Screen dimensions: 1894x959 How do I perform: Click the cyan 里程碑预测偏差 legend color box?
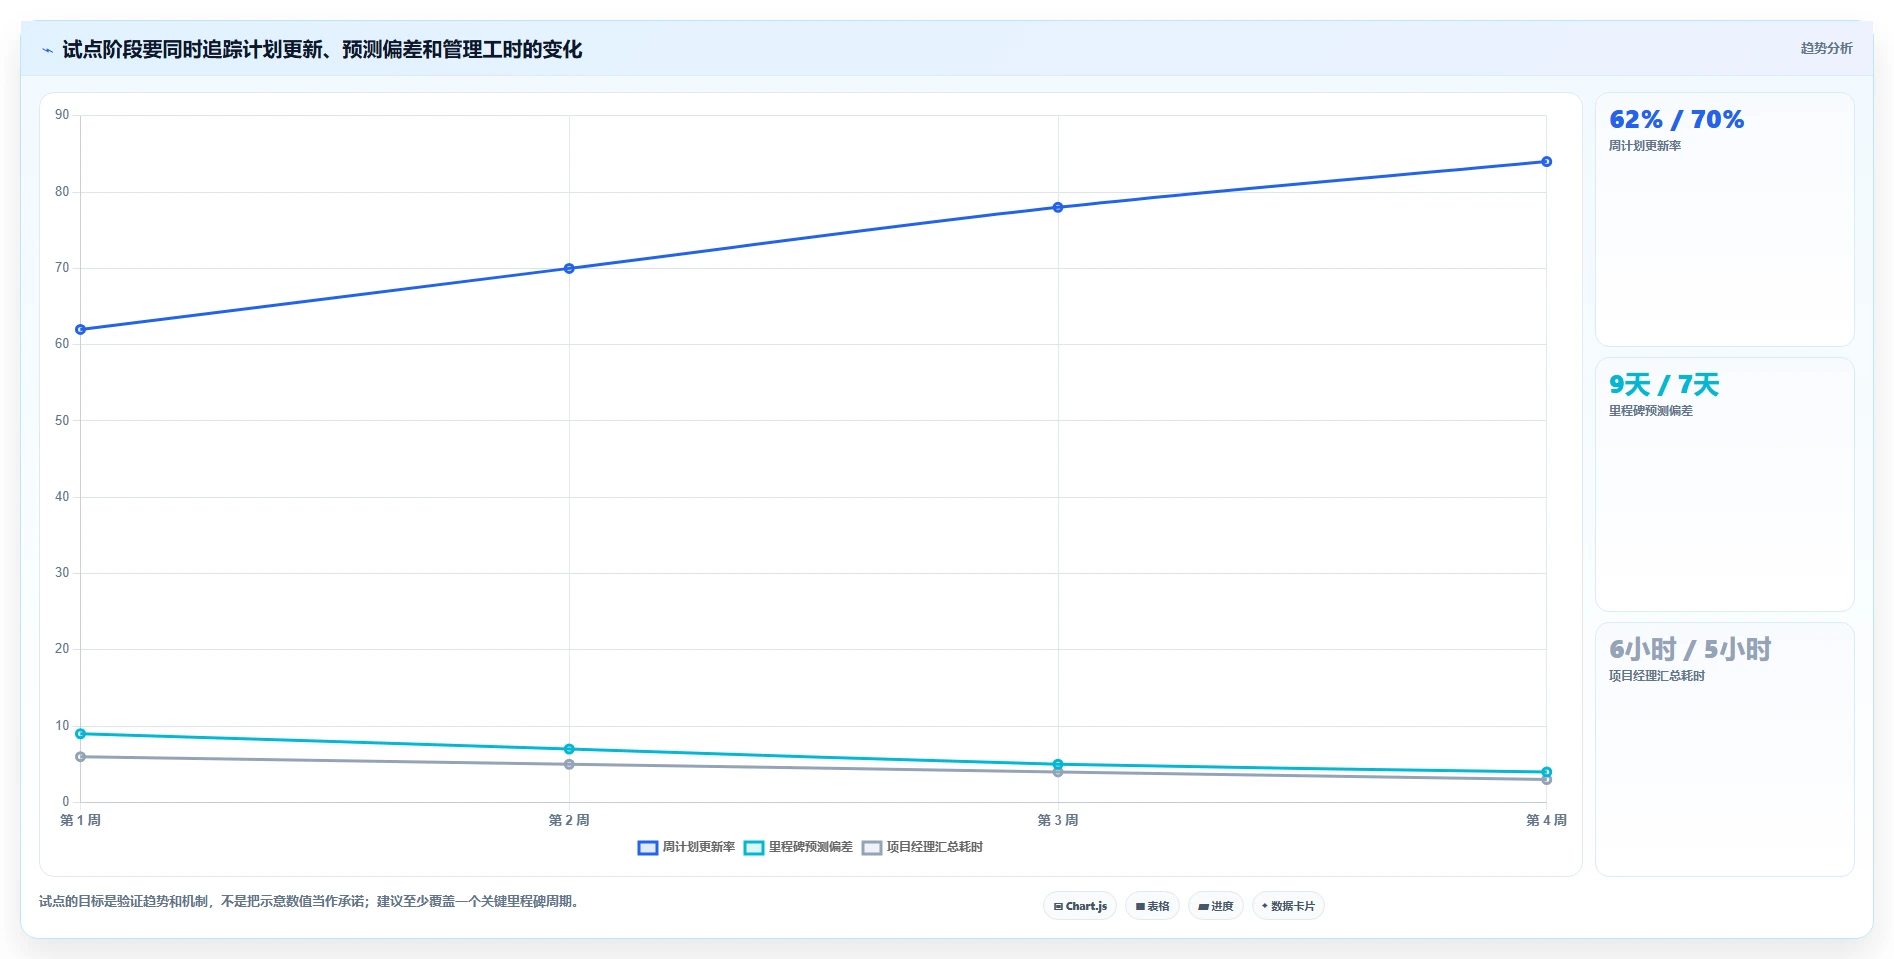tap(754, 848)
